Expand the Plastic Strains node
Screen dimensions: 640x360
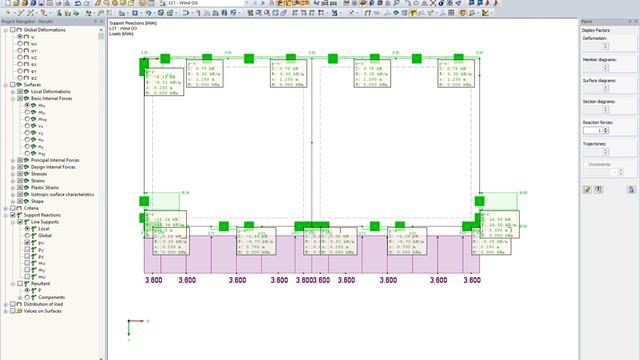[13, 187]
